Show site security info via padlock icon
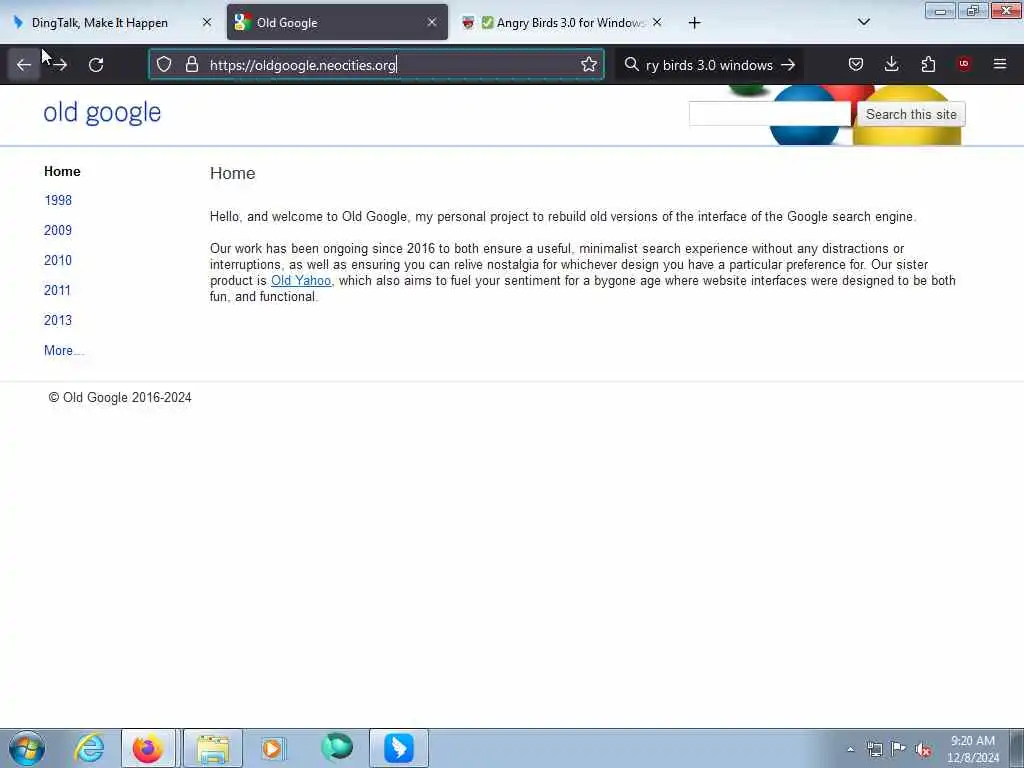 [x=191, y=65]
